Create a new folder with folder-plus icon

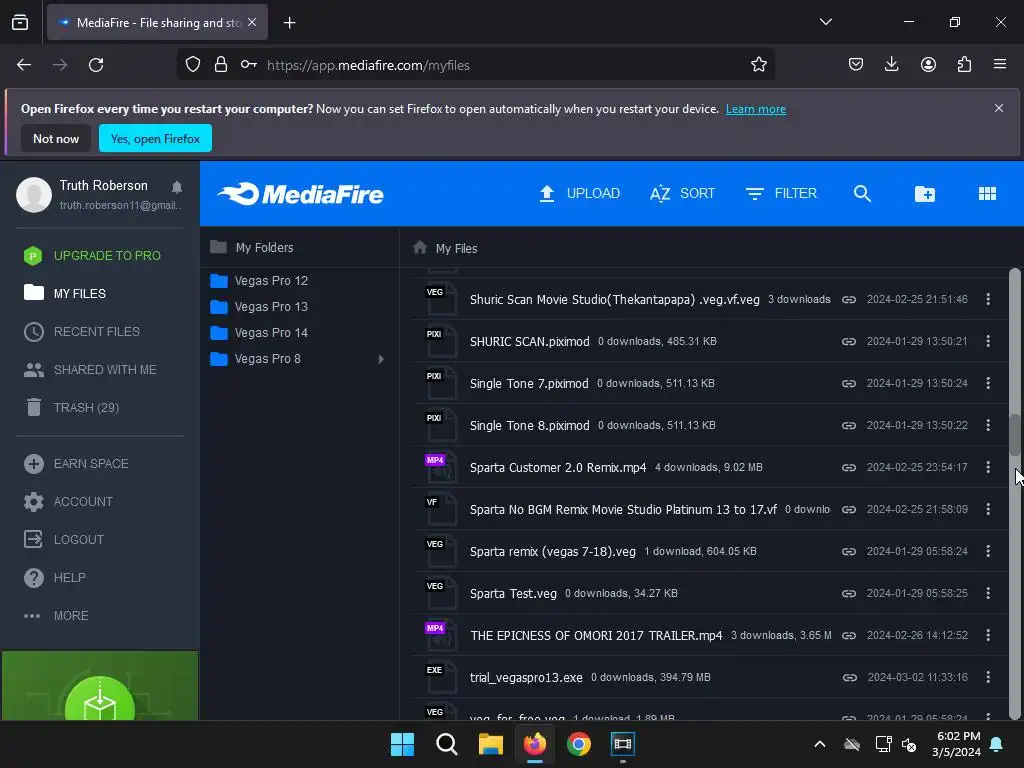(x=924, y=193)
